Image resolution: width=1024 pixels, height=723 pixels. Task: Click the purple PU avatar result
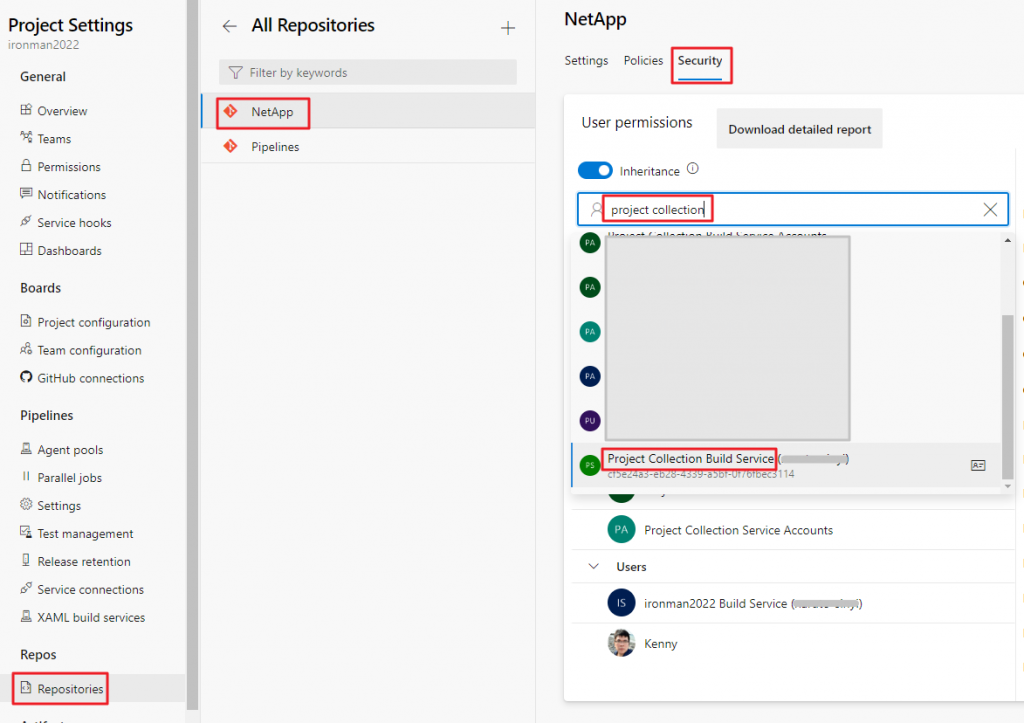(590, 421)
